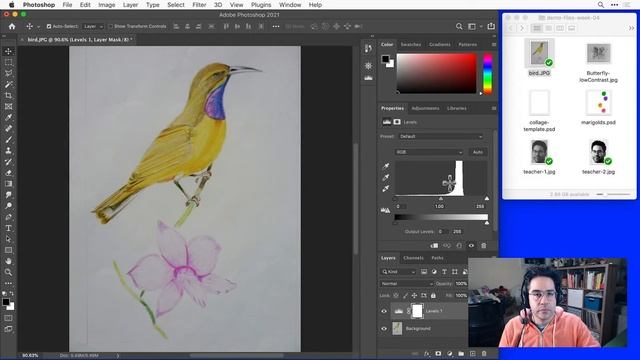Switch to the Swatches tab
This screenshot has height=360, width=640.
click(x=411, y=44)
